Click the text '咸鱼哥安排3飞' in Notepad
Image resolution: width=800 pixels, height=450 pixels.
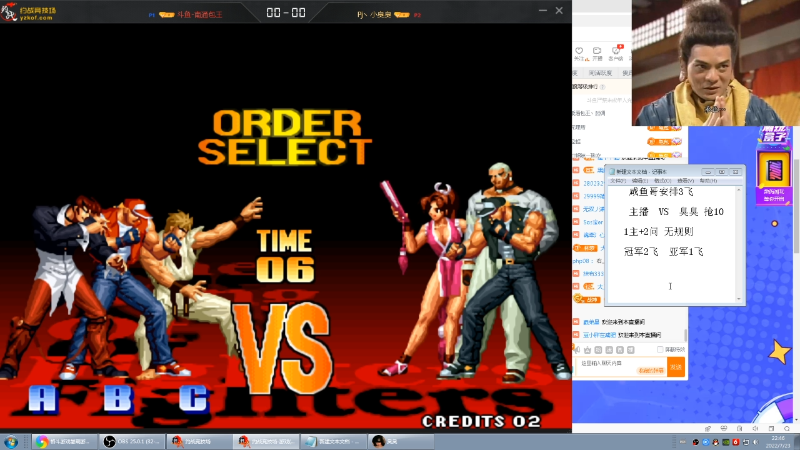[x=661, y=192]
